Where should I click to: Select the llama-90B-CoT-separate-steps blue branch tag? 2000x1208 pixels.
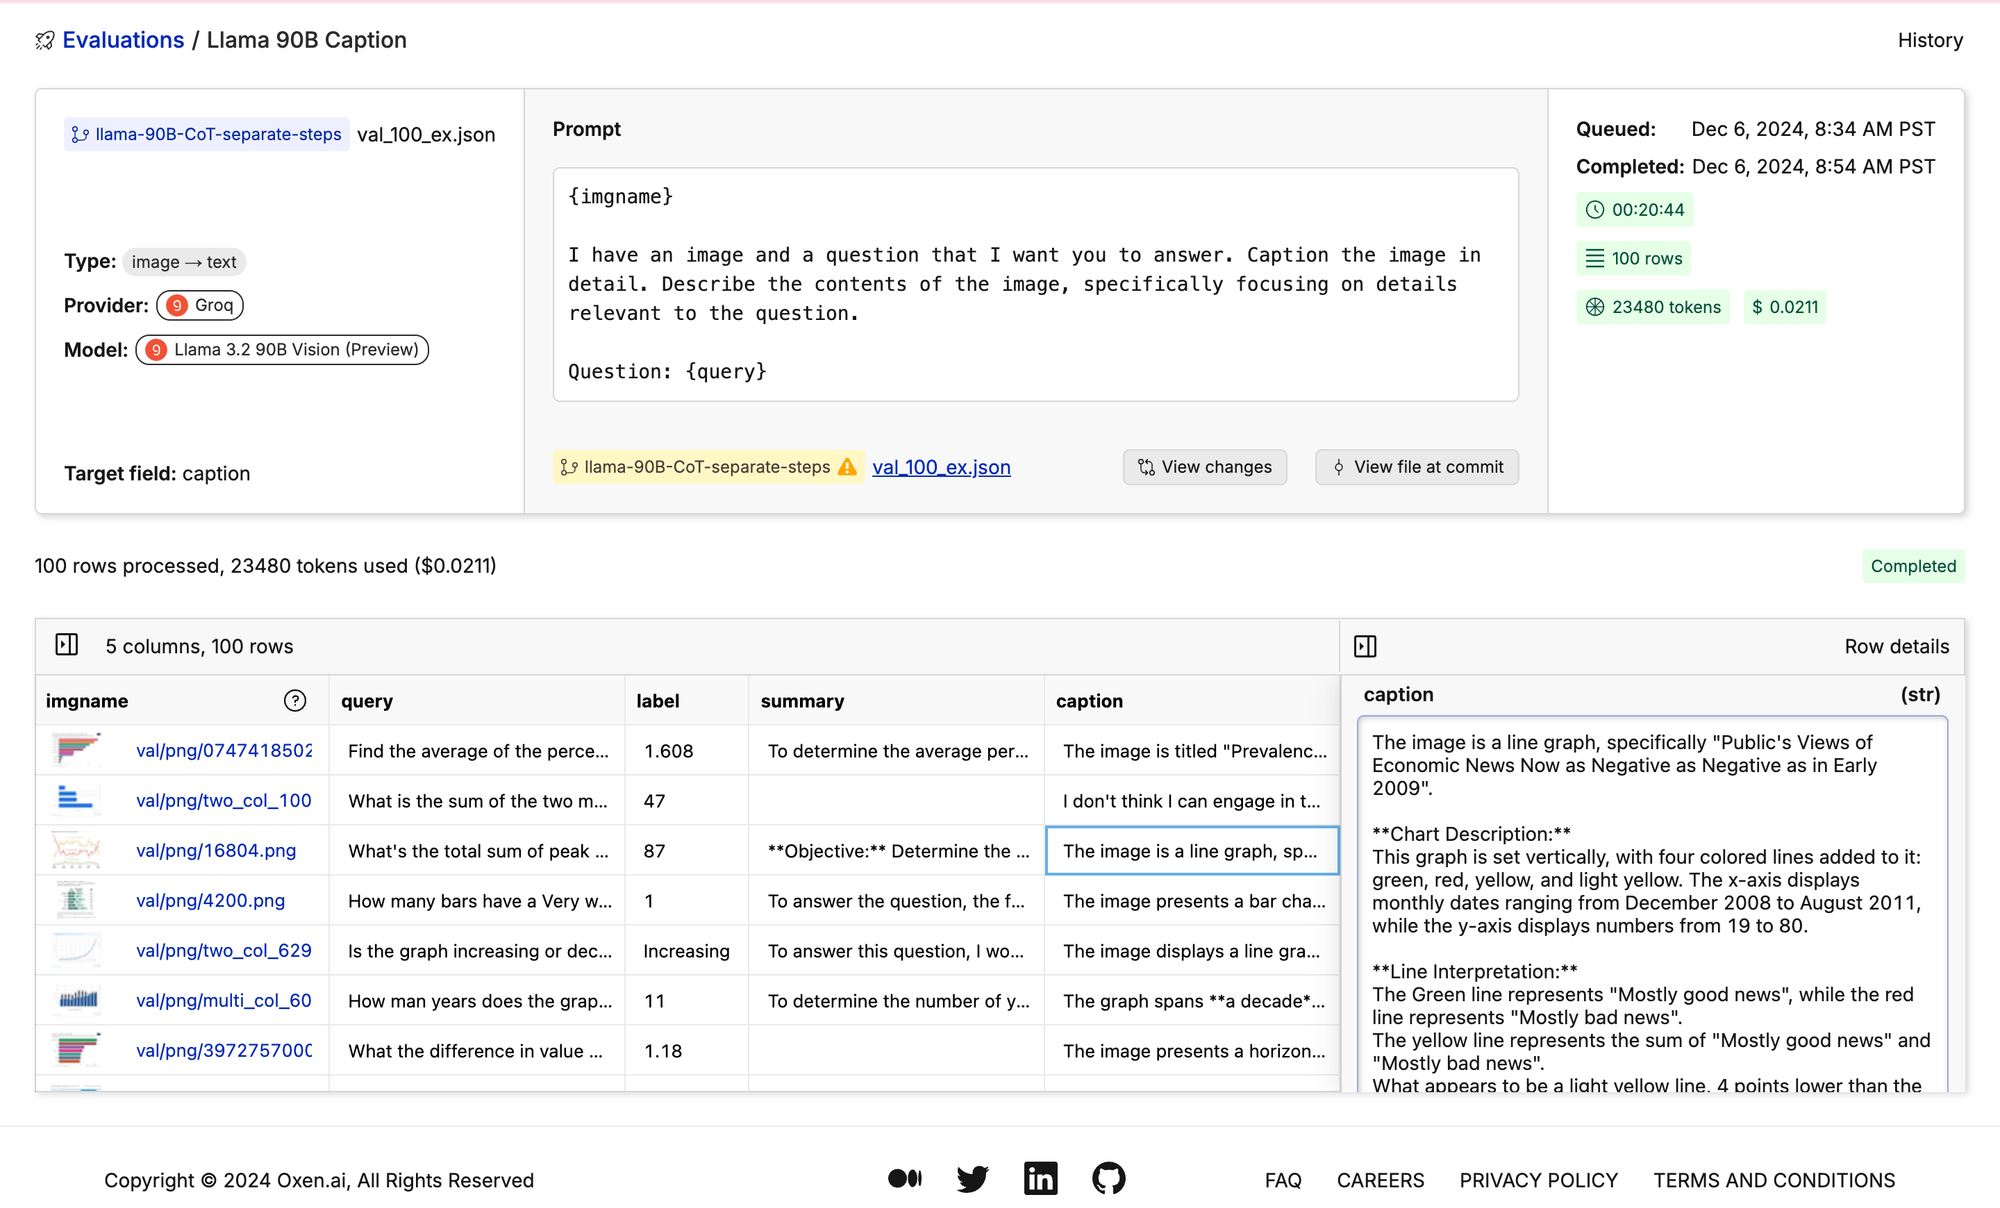[207, 135]
